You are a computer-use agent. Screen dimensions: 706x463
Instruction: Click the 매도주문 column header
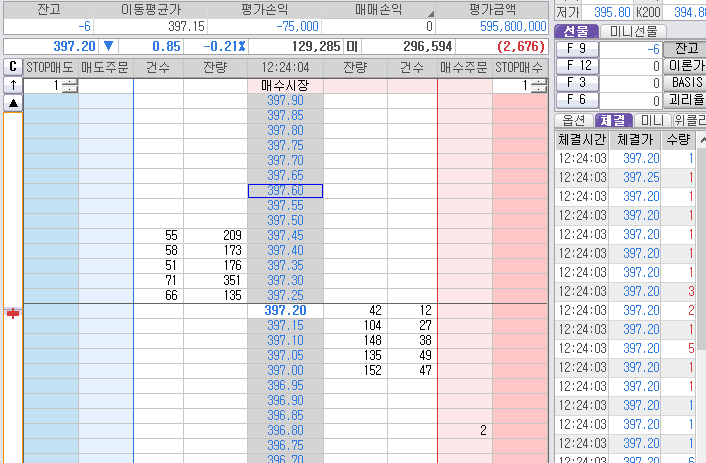(105, 68)
